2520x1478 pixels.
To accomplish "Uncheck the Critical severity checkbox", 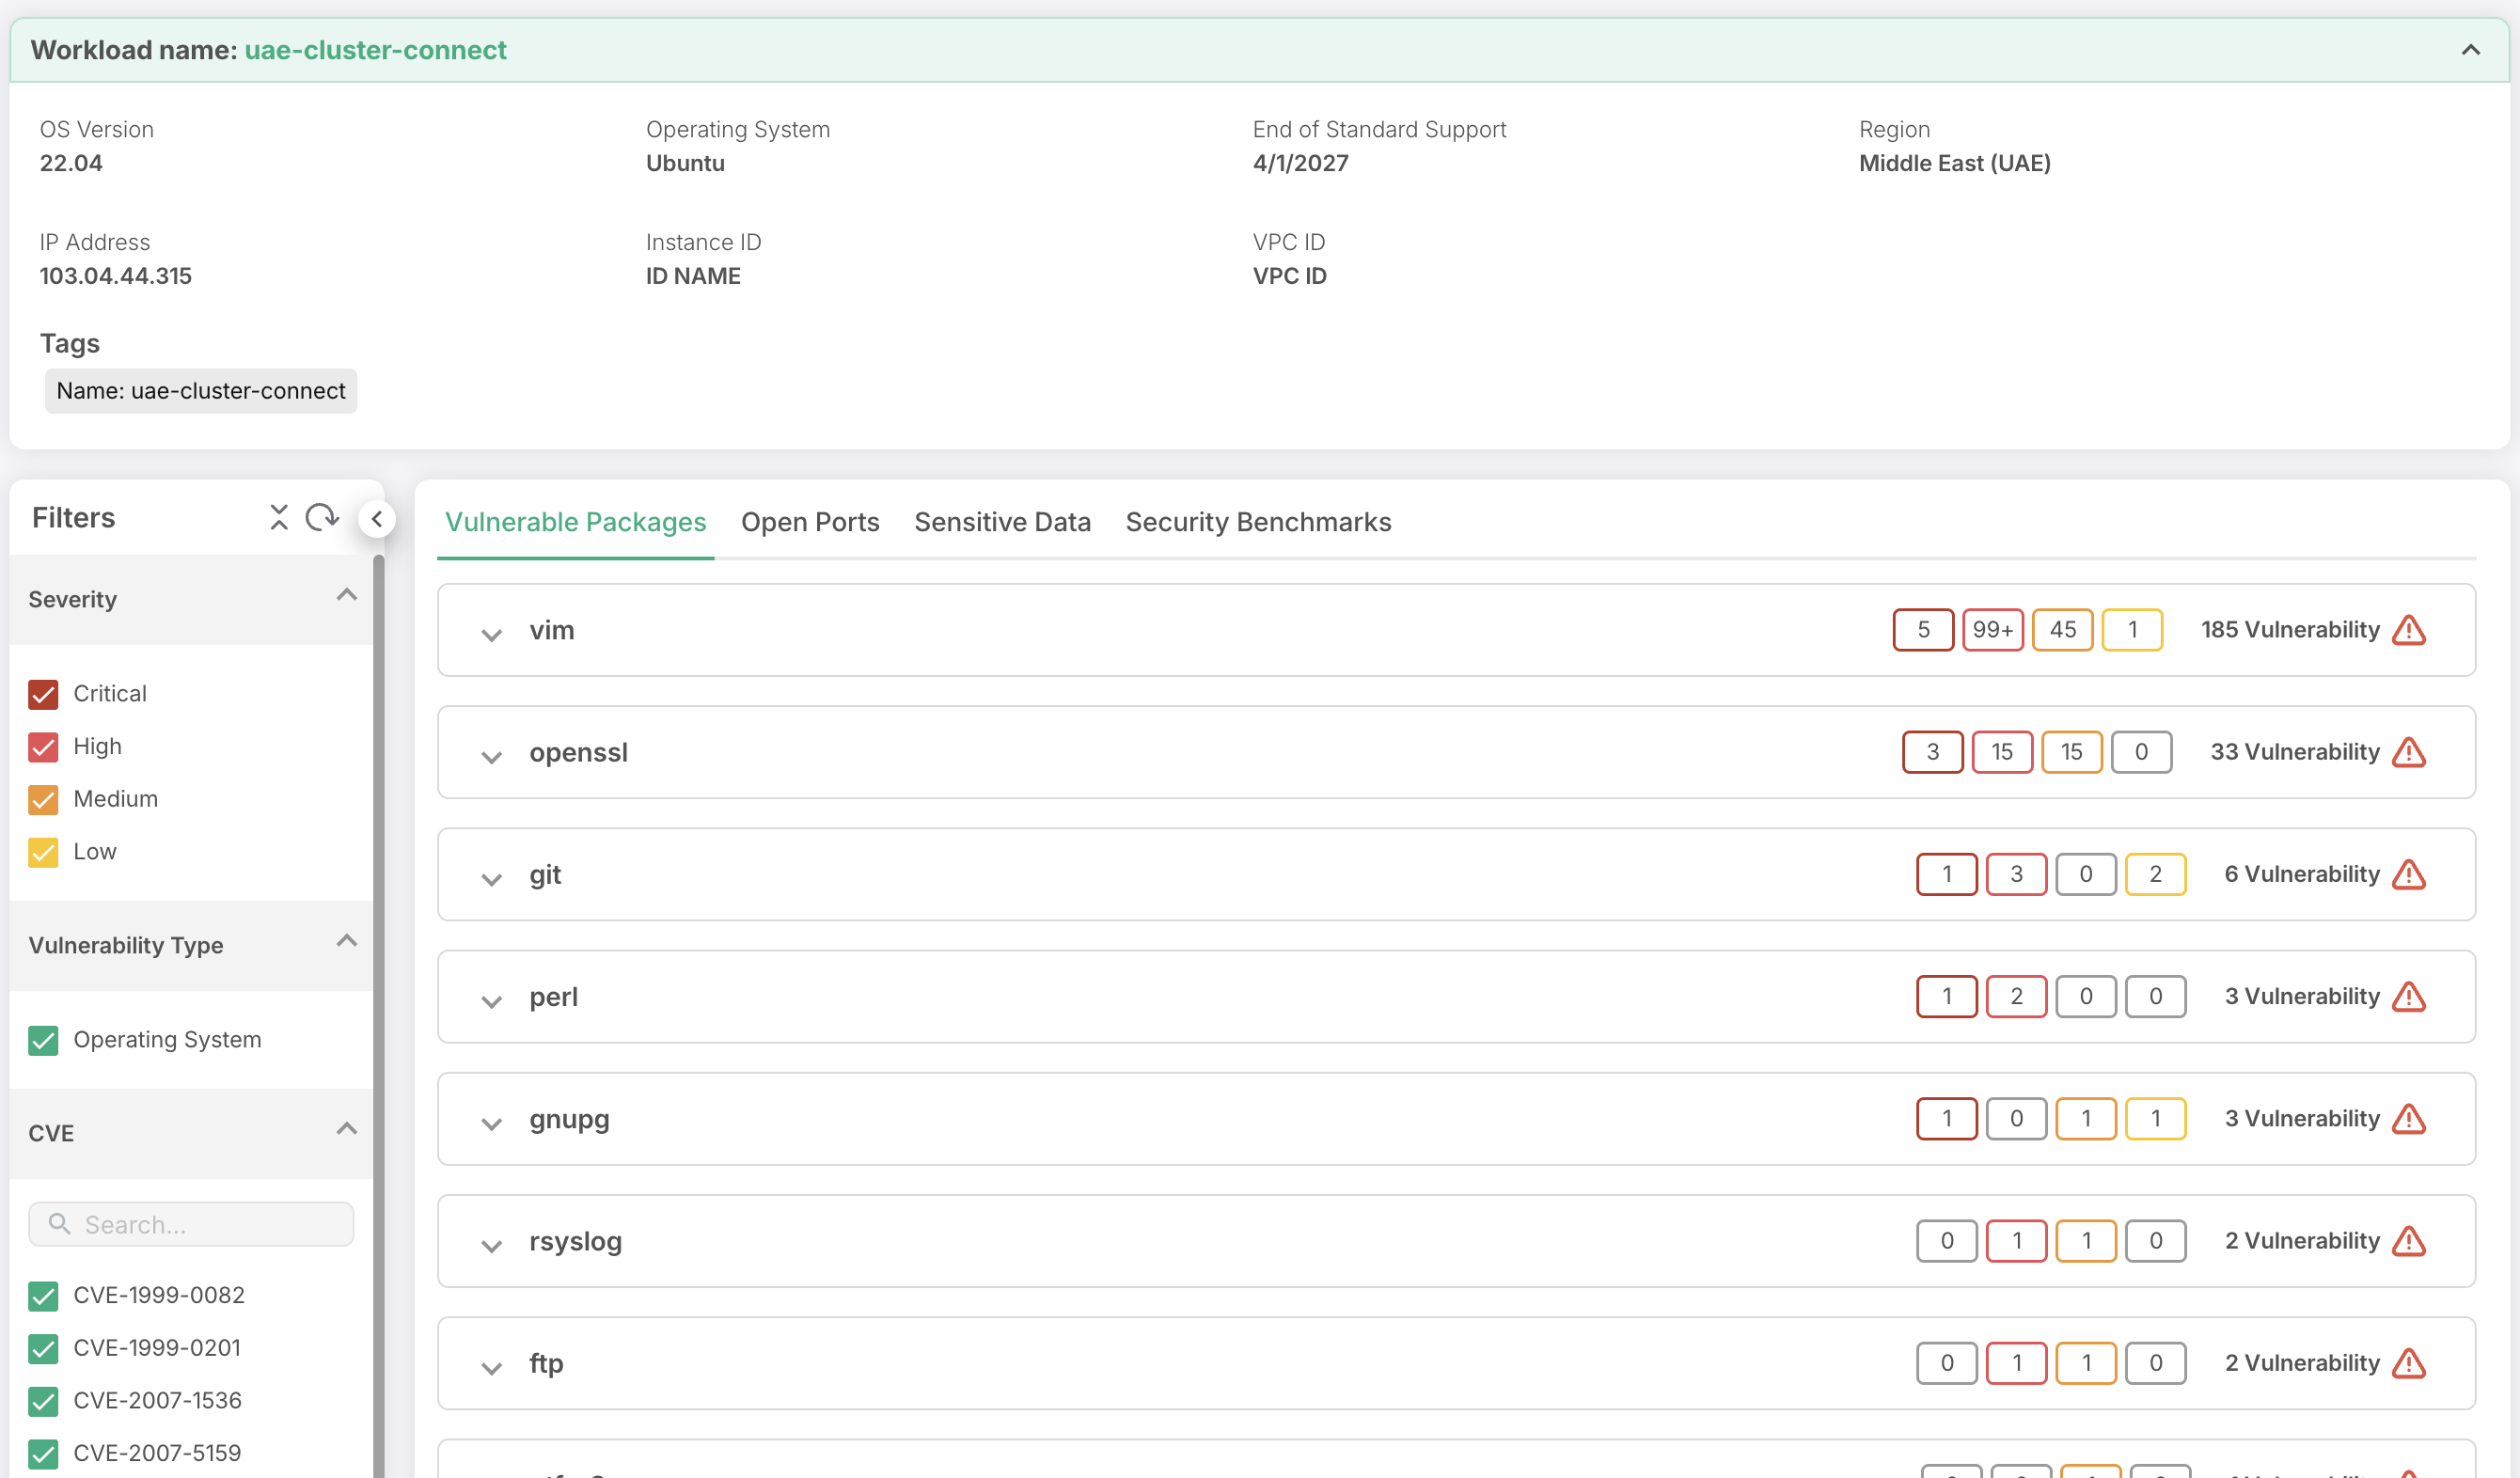I will 43,694.
